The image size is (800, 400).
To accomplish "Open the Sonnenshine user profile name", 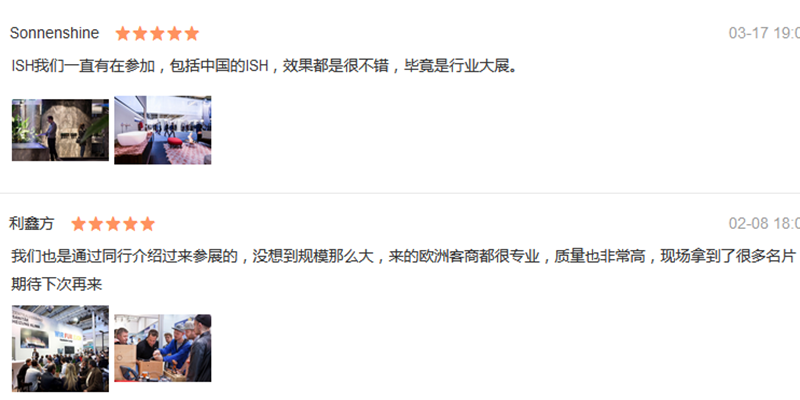I will pyautogui.click(x=55, y=33).
